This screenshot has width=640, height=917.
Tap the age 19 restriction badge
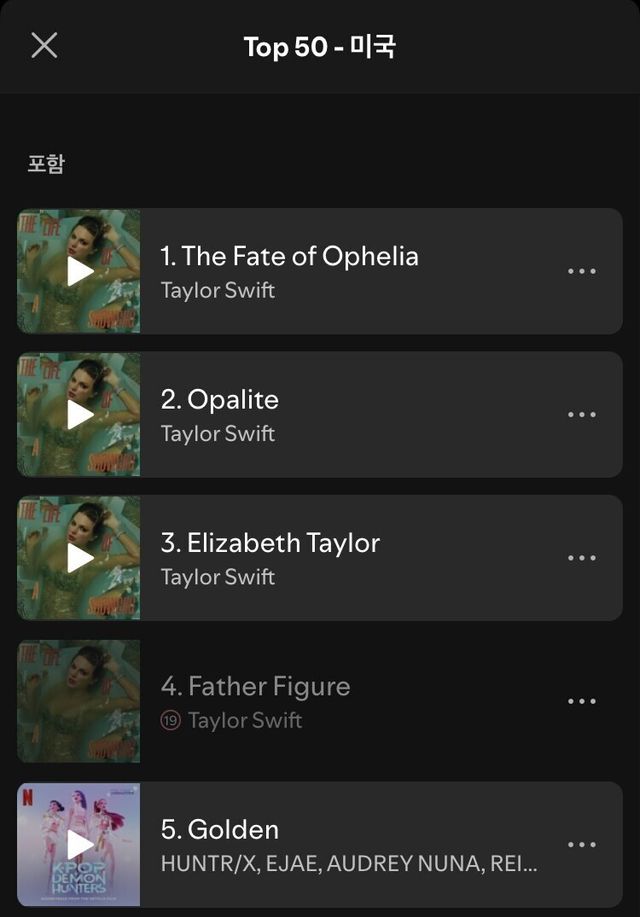171,720
